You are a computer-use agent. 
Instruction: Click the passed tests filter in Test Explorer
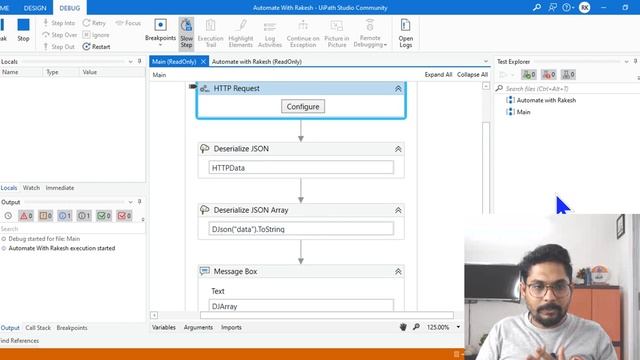click(529, 75)
